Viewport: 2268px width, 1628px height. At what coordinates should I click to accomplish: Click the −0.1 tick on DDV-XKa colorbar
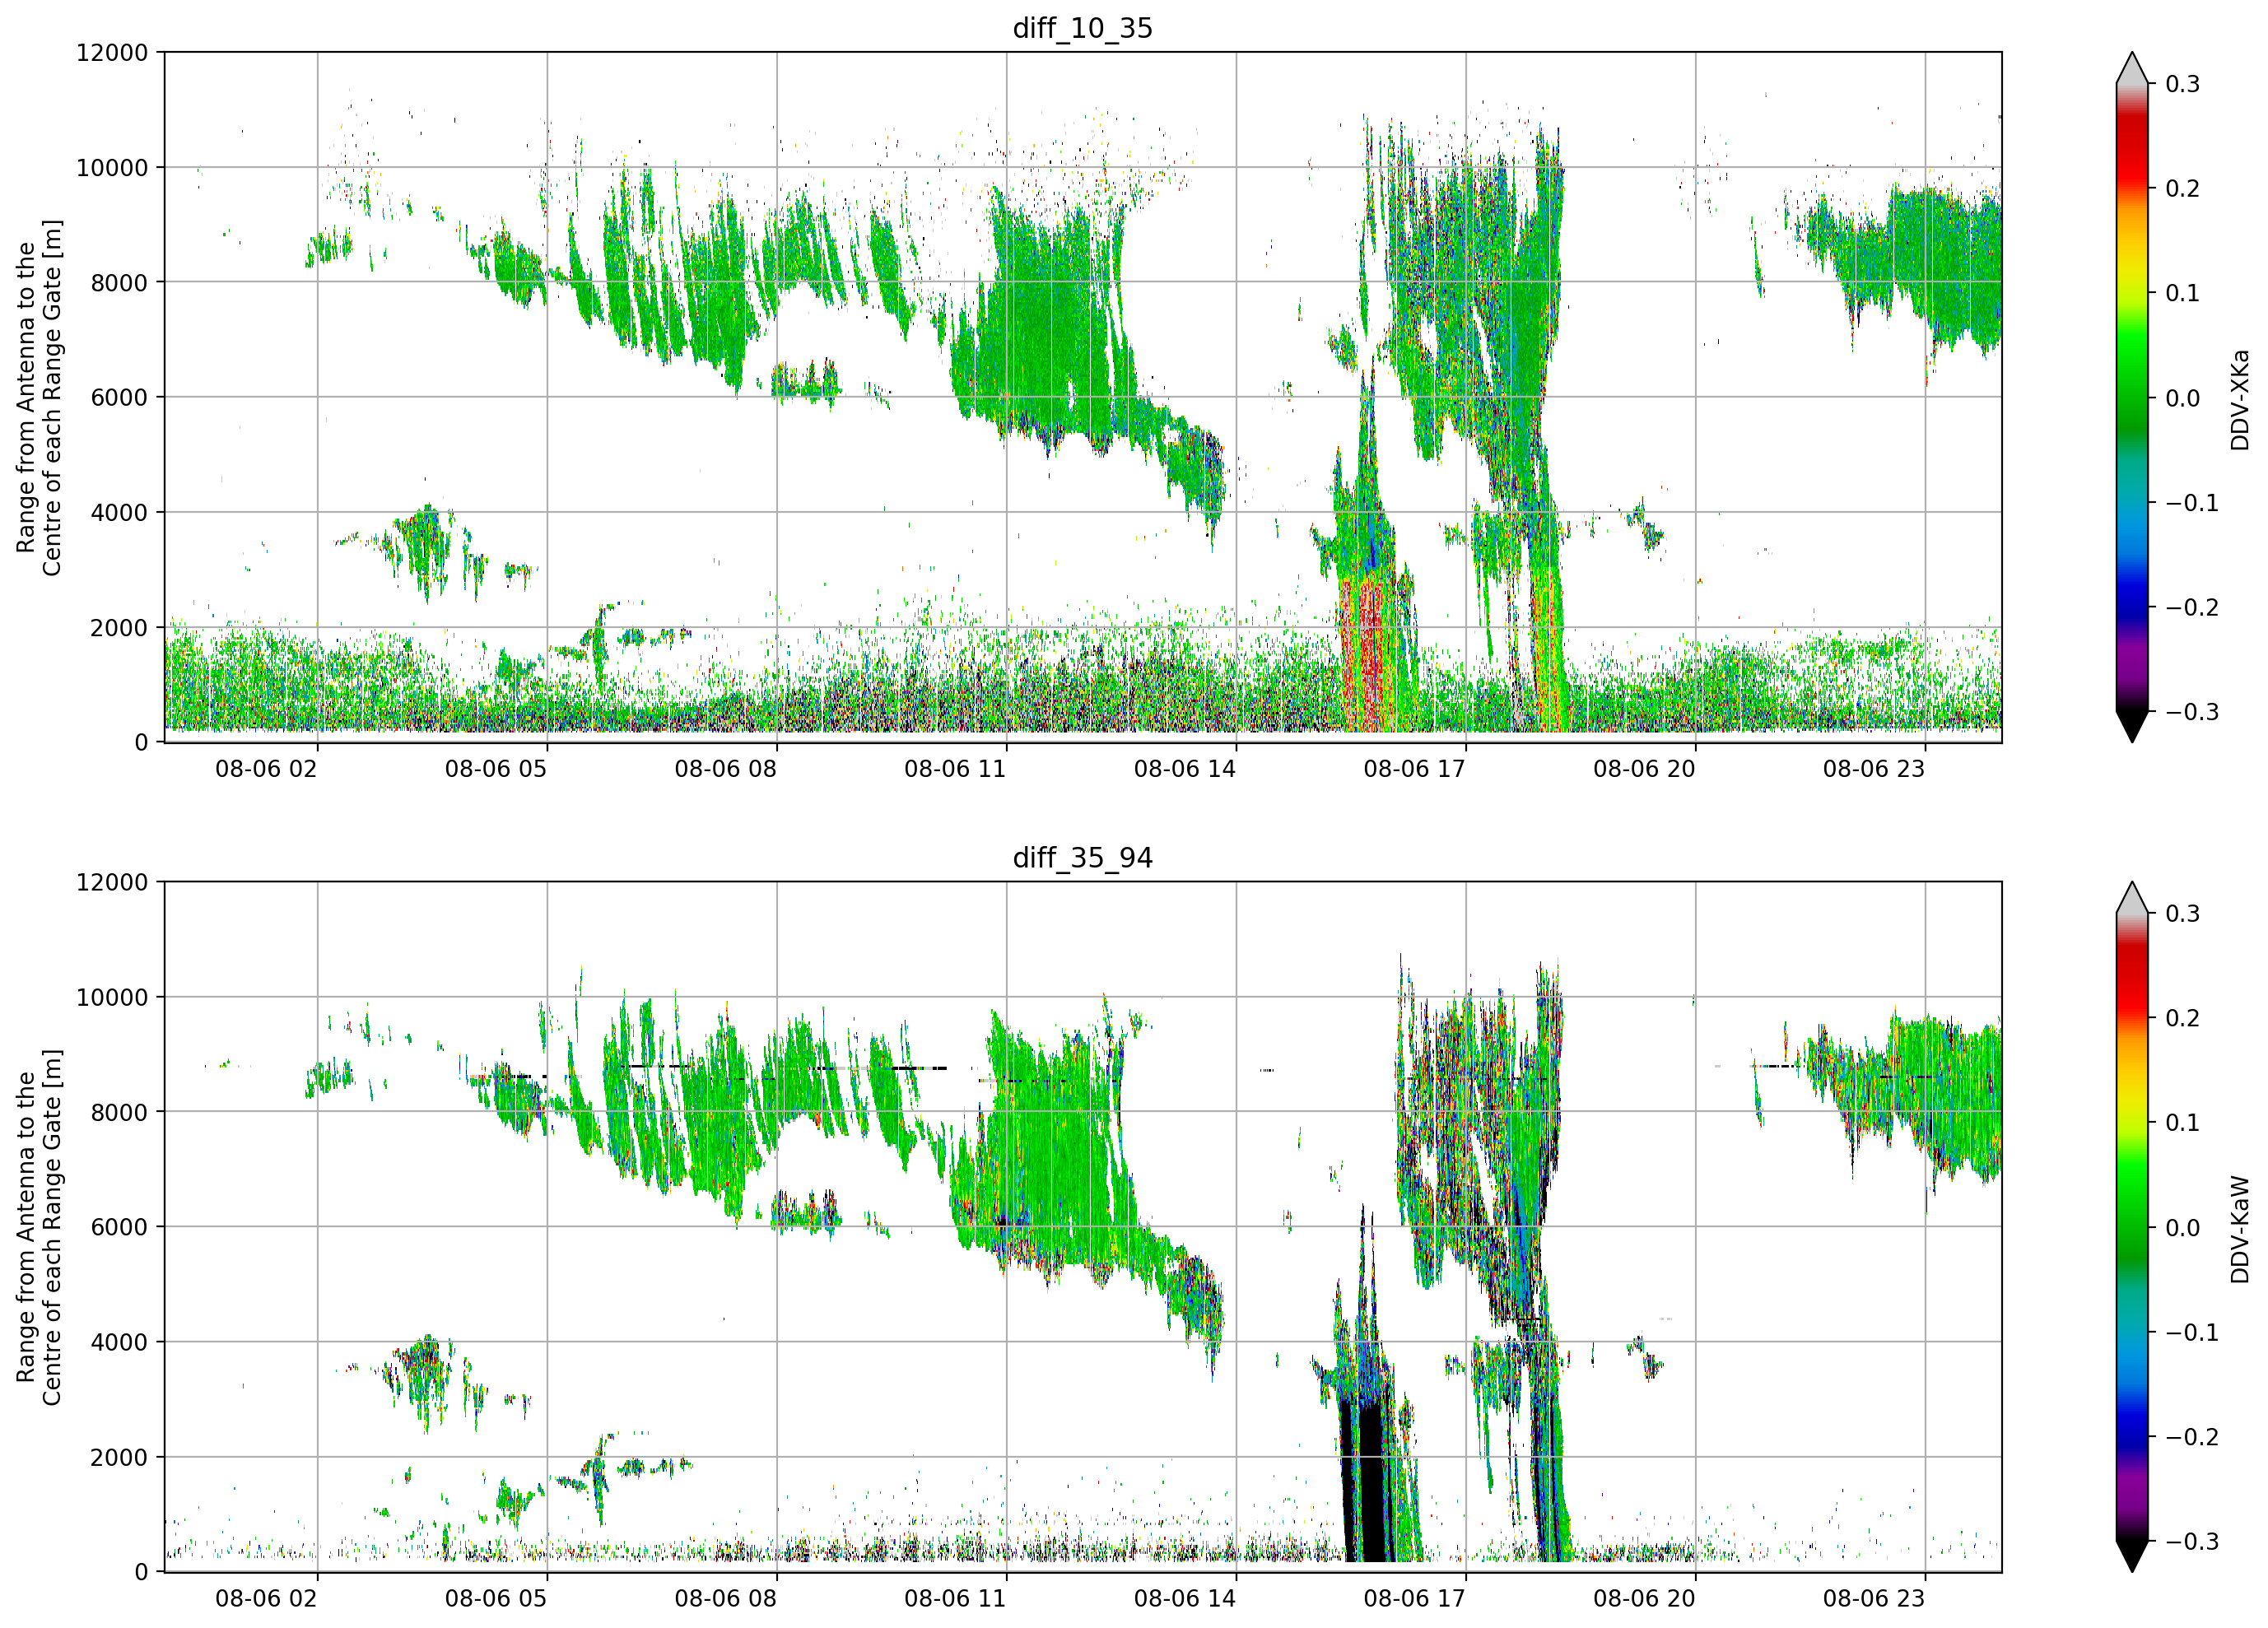point(2192,502)
